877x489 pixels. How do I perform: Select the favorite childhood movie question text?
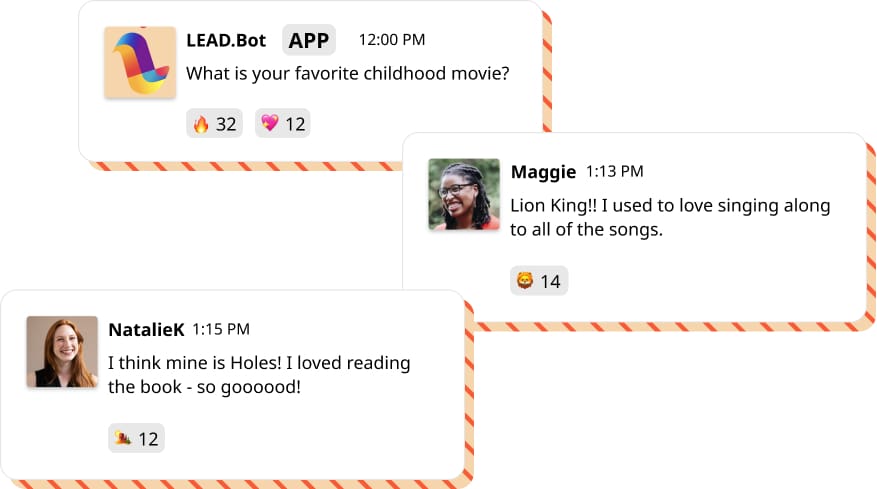(x=348, y=73)
